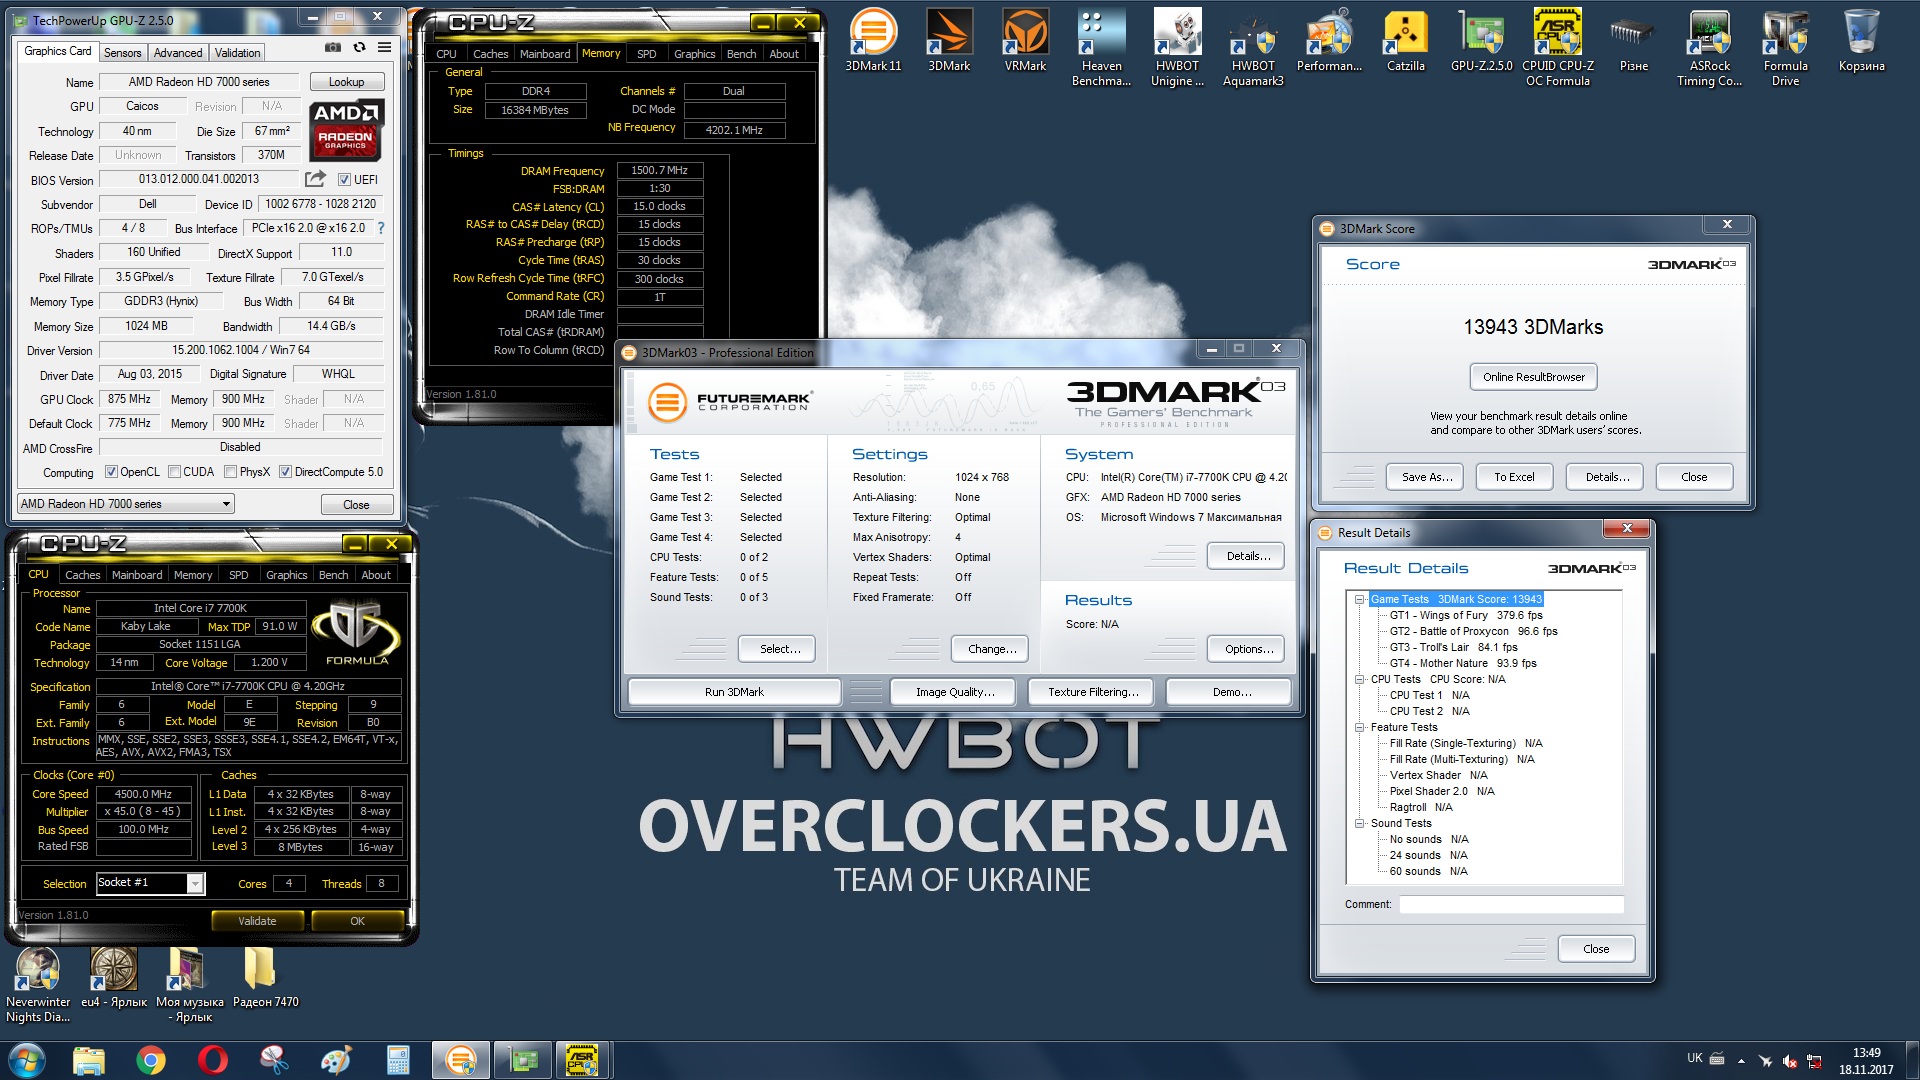1920x1080 pixels.
Task: Open Bench tab in bottom CPU-Z window
Action: (x=334, y=575)
